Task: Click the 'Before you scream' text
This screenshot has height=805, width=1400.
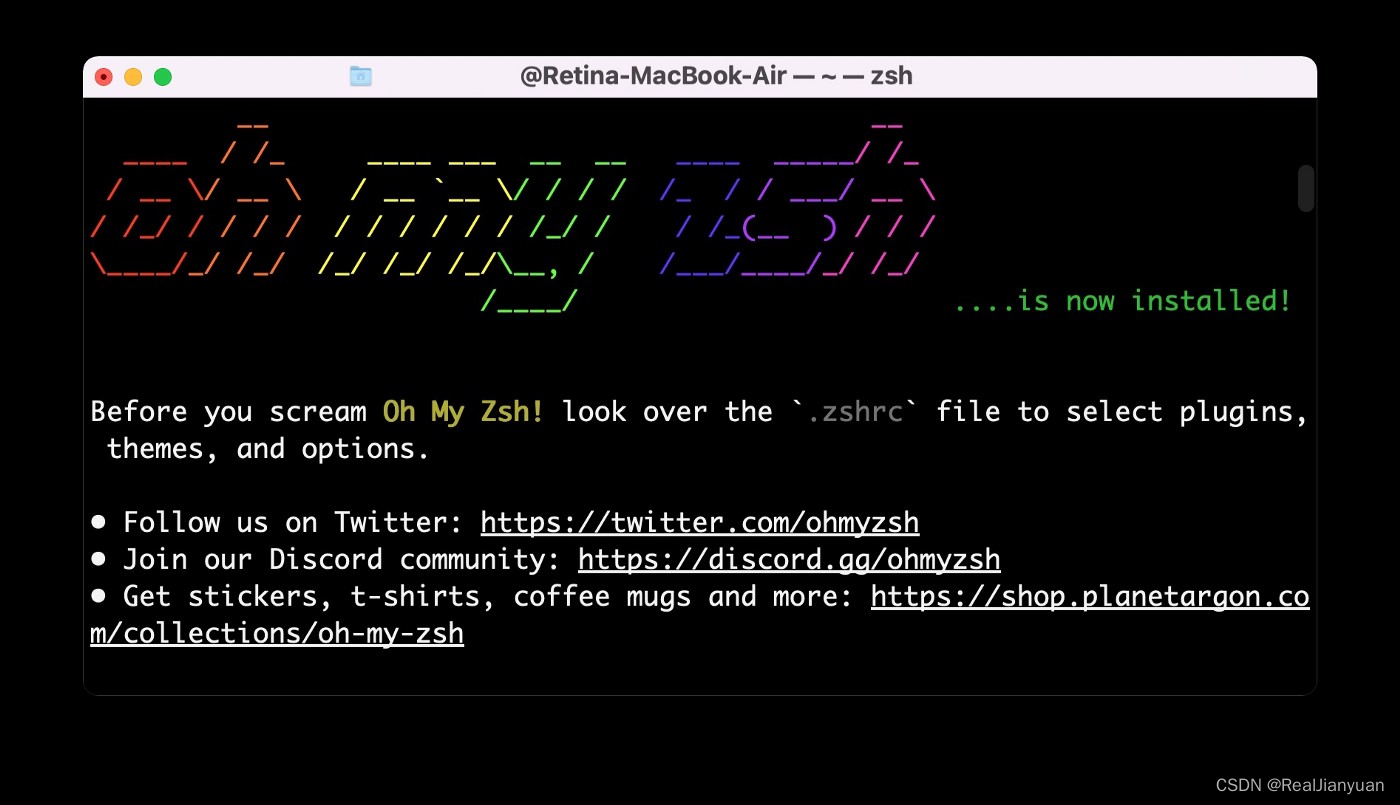Action: click(229, 412)
